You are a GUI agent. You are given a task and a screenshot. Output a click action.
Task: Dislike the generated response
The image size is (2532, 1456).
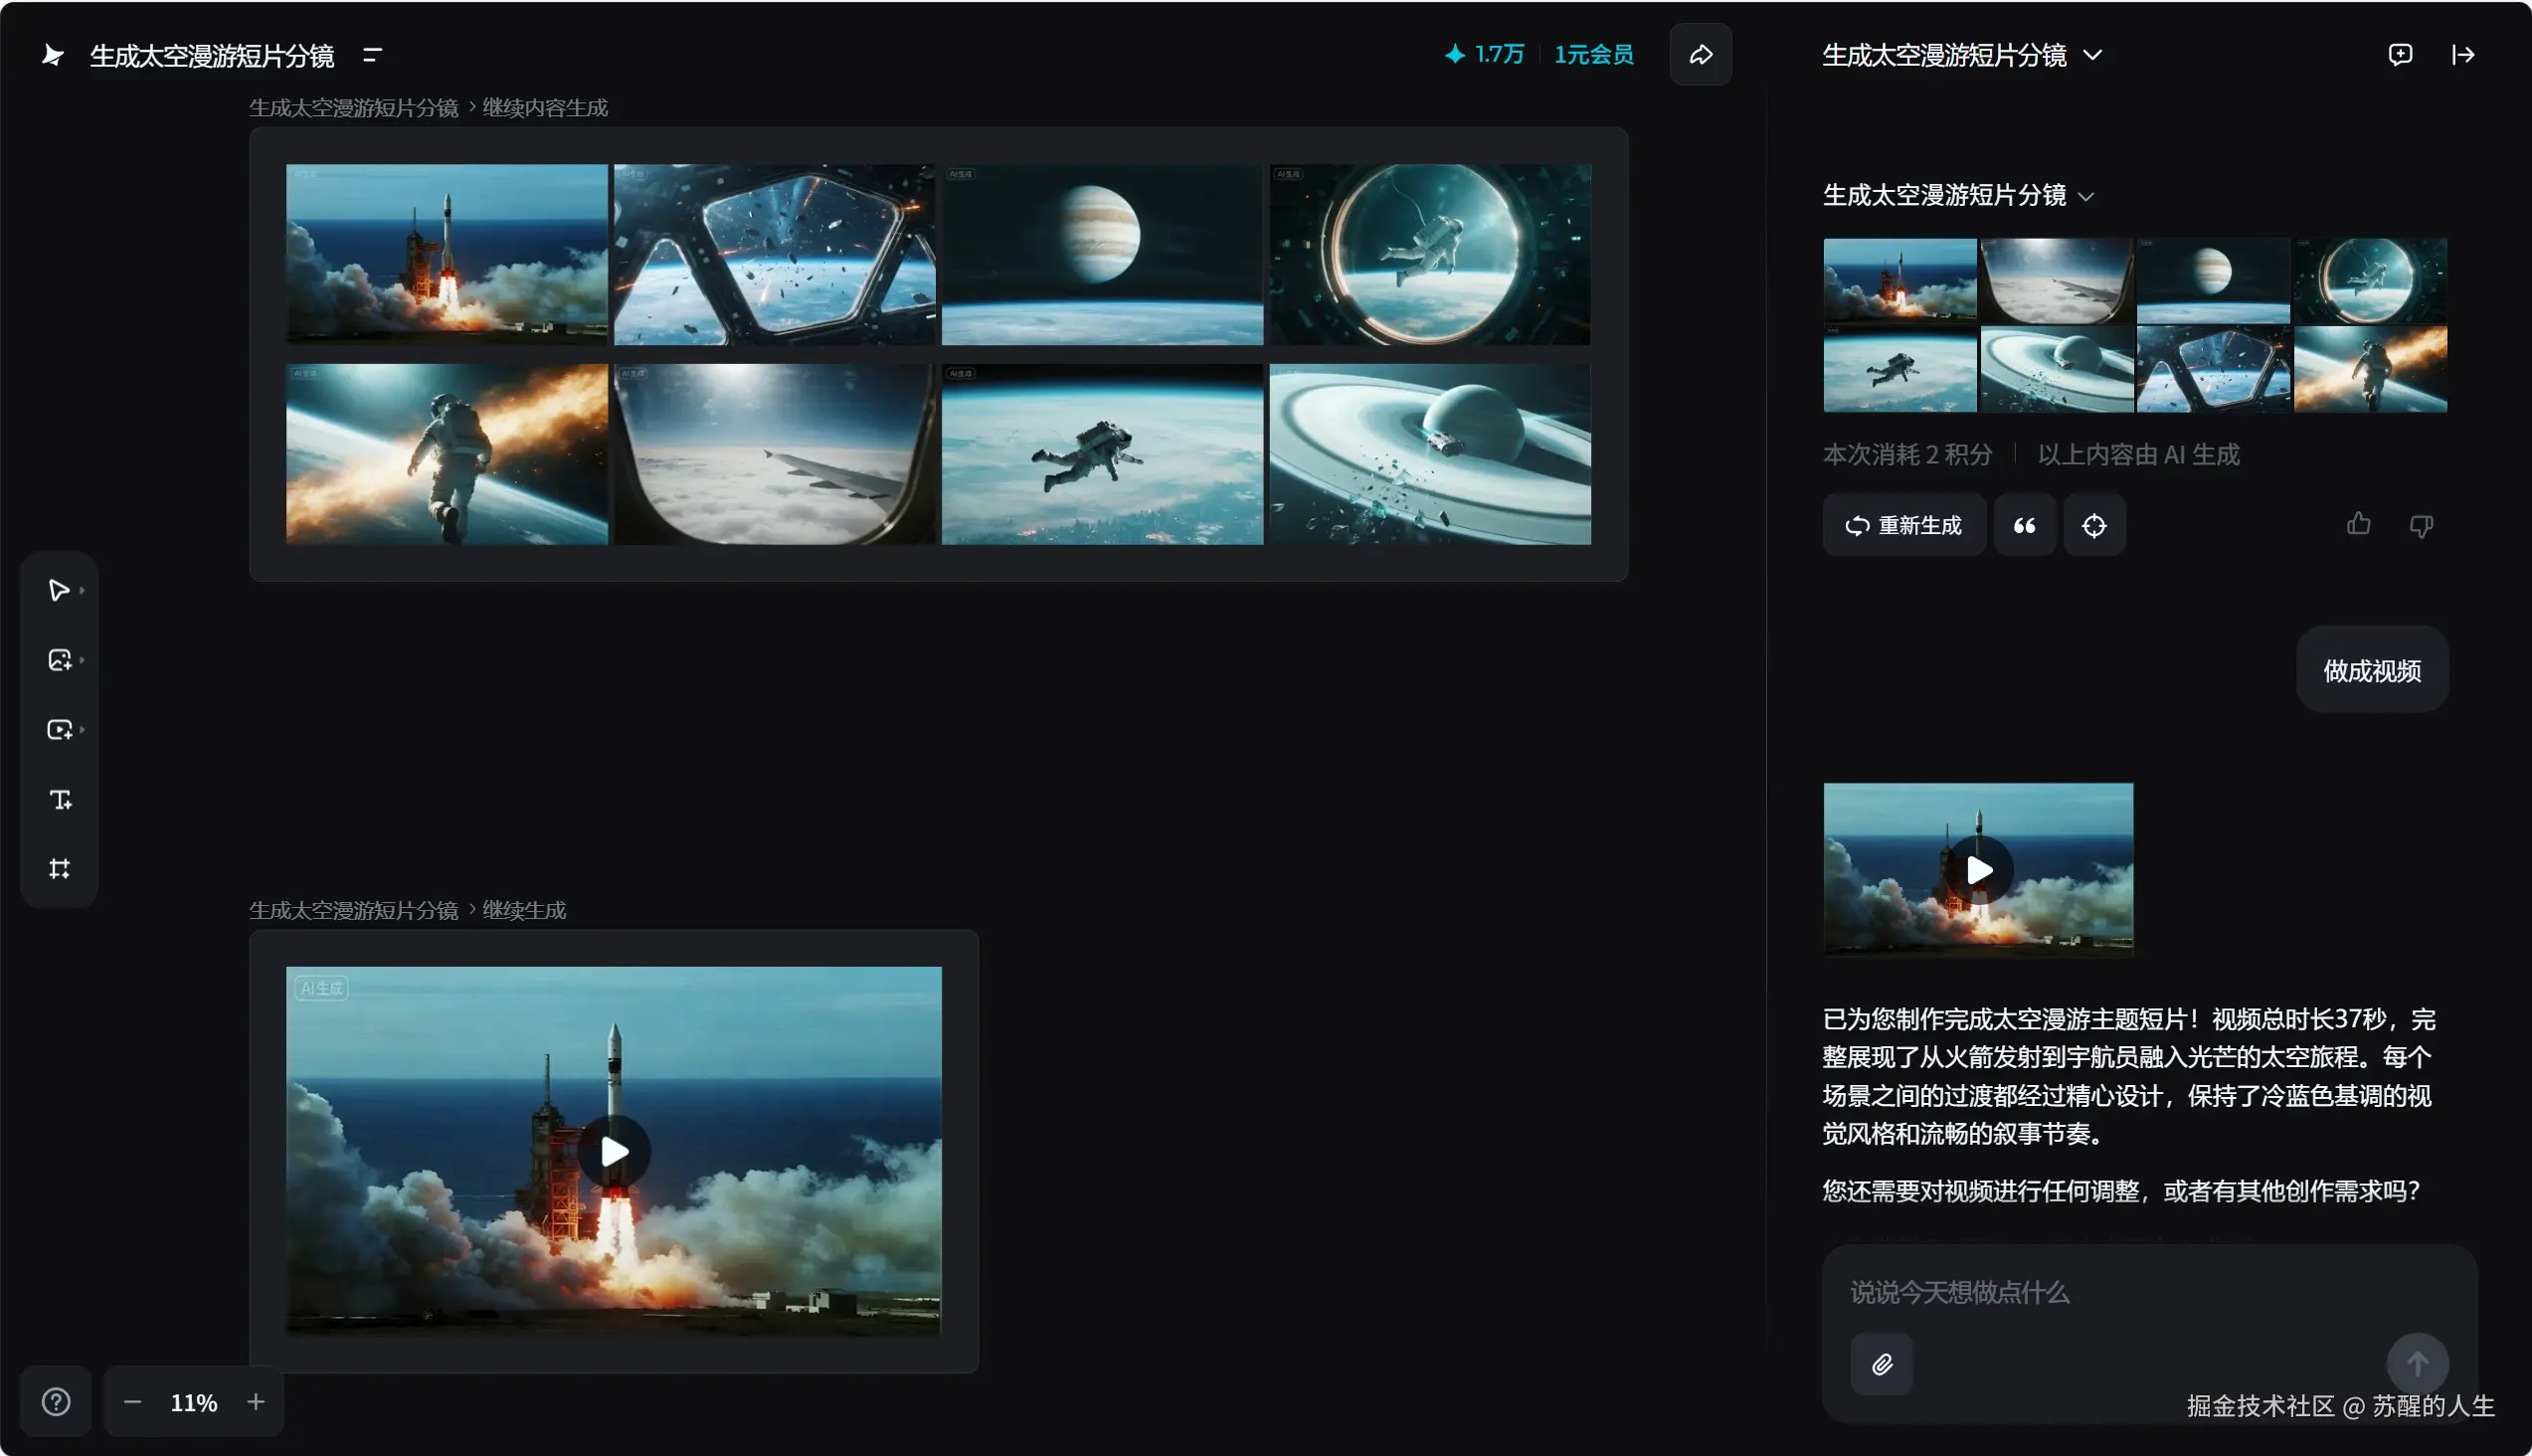2421,526
